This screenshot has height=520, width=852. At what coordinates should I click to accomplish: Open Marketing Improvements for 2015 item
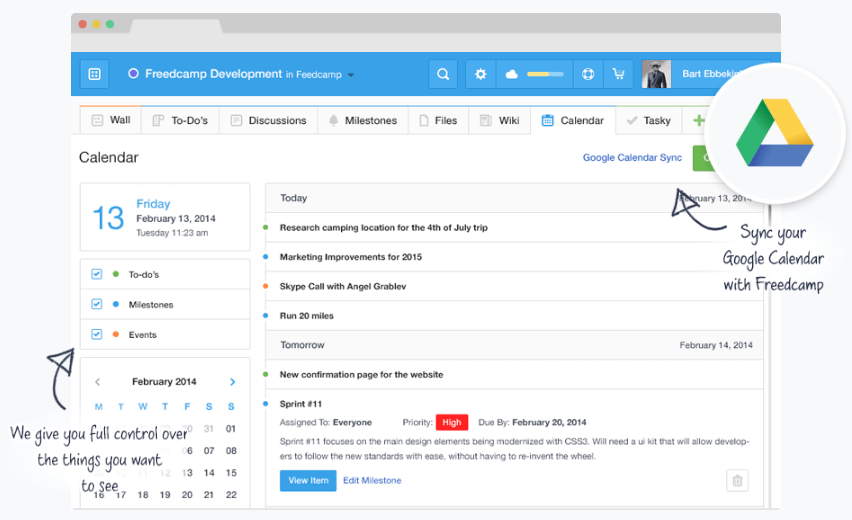tap(350, 257)
